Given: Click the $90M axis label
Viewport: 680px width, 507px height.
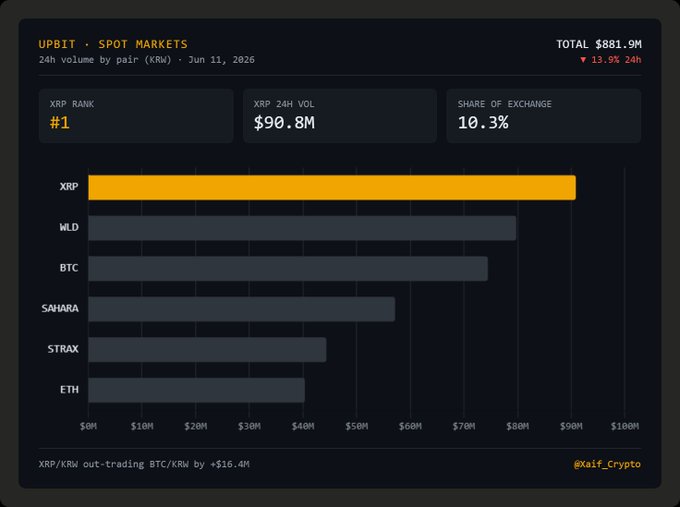Looking at the screenshot, I should click(x=571, y=426).
